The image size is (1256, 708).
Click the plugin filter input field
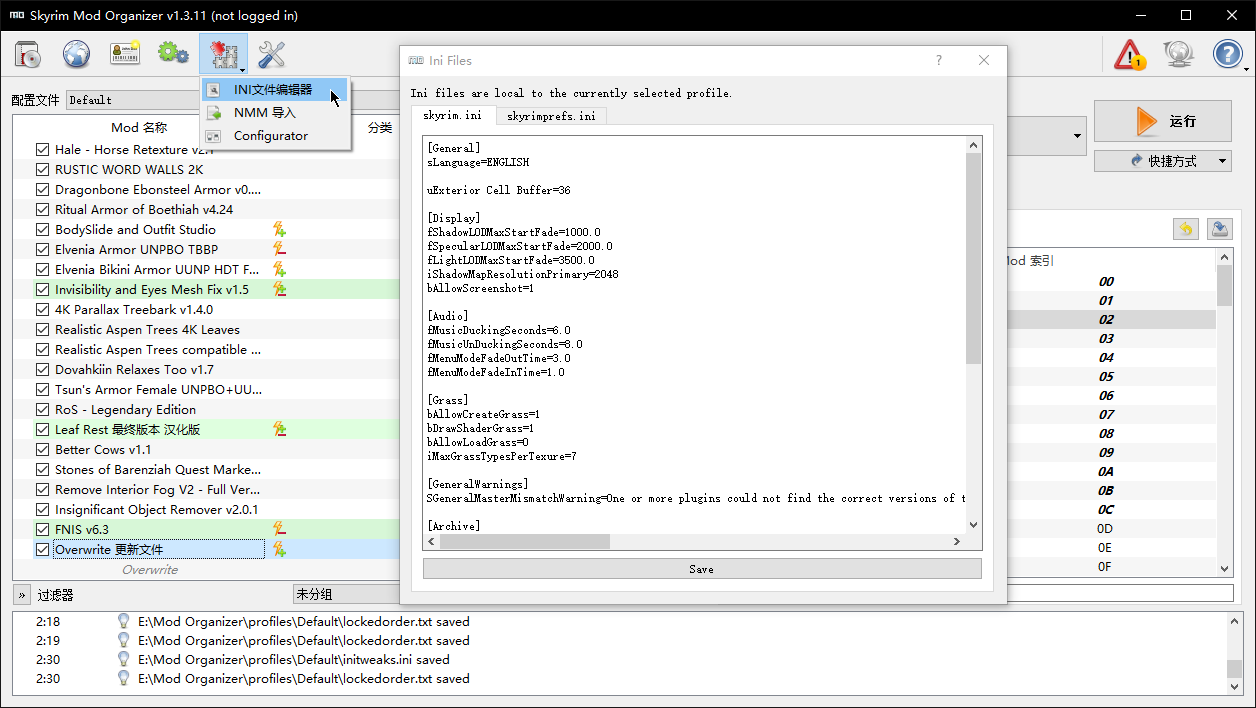point(1120,594)
